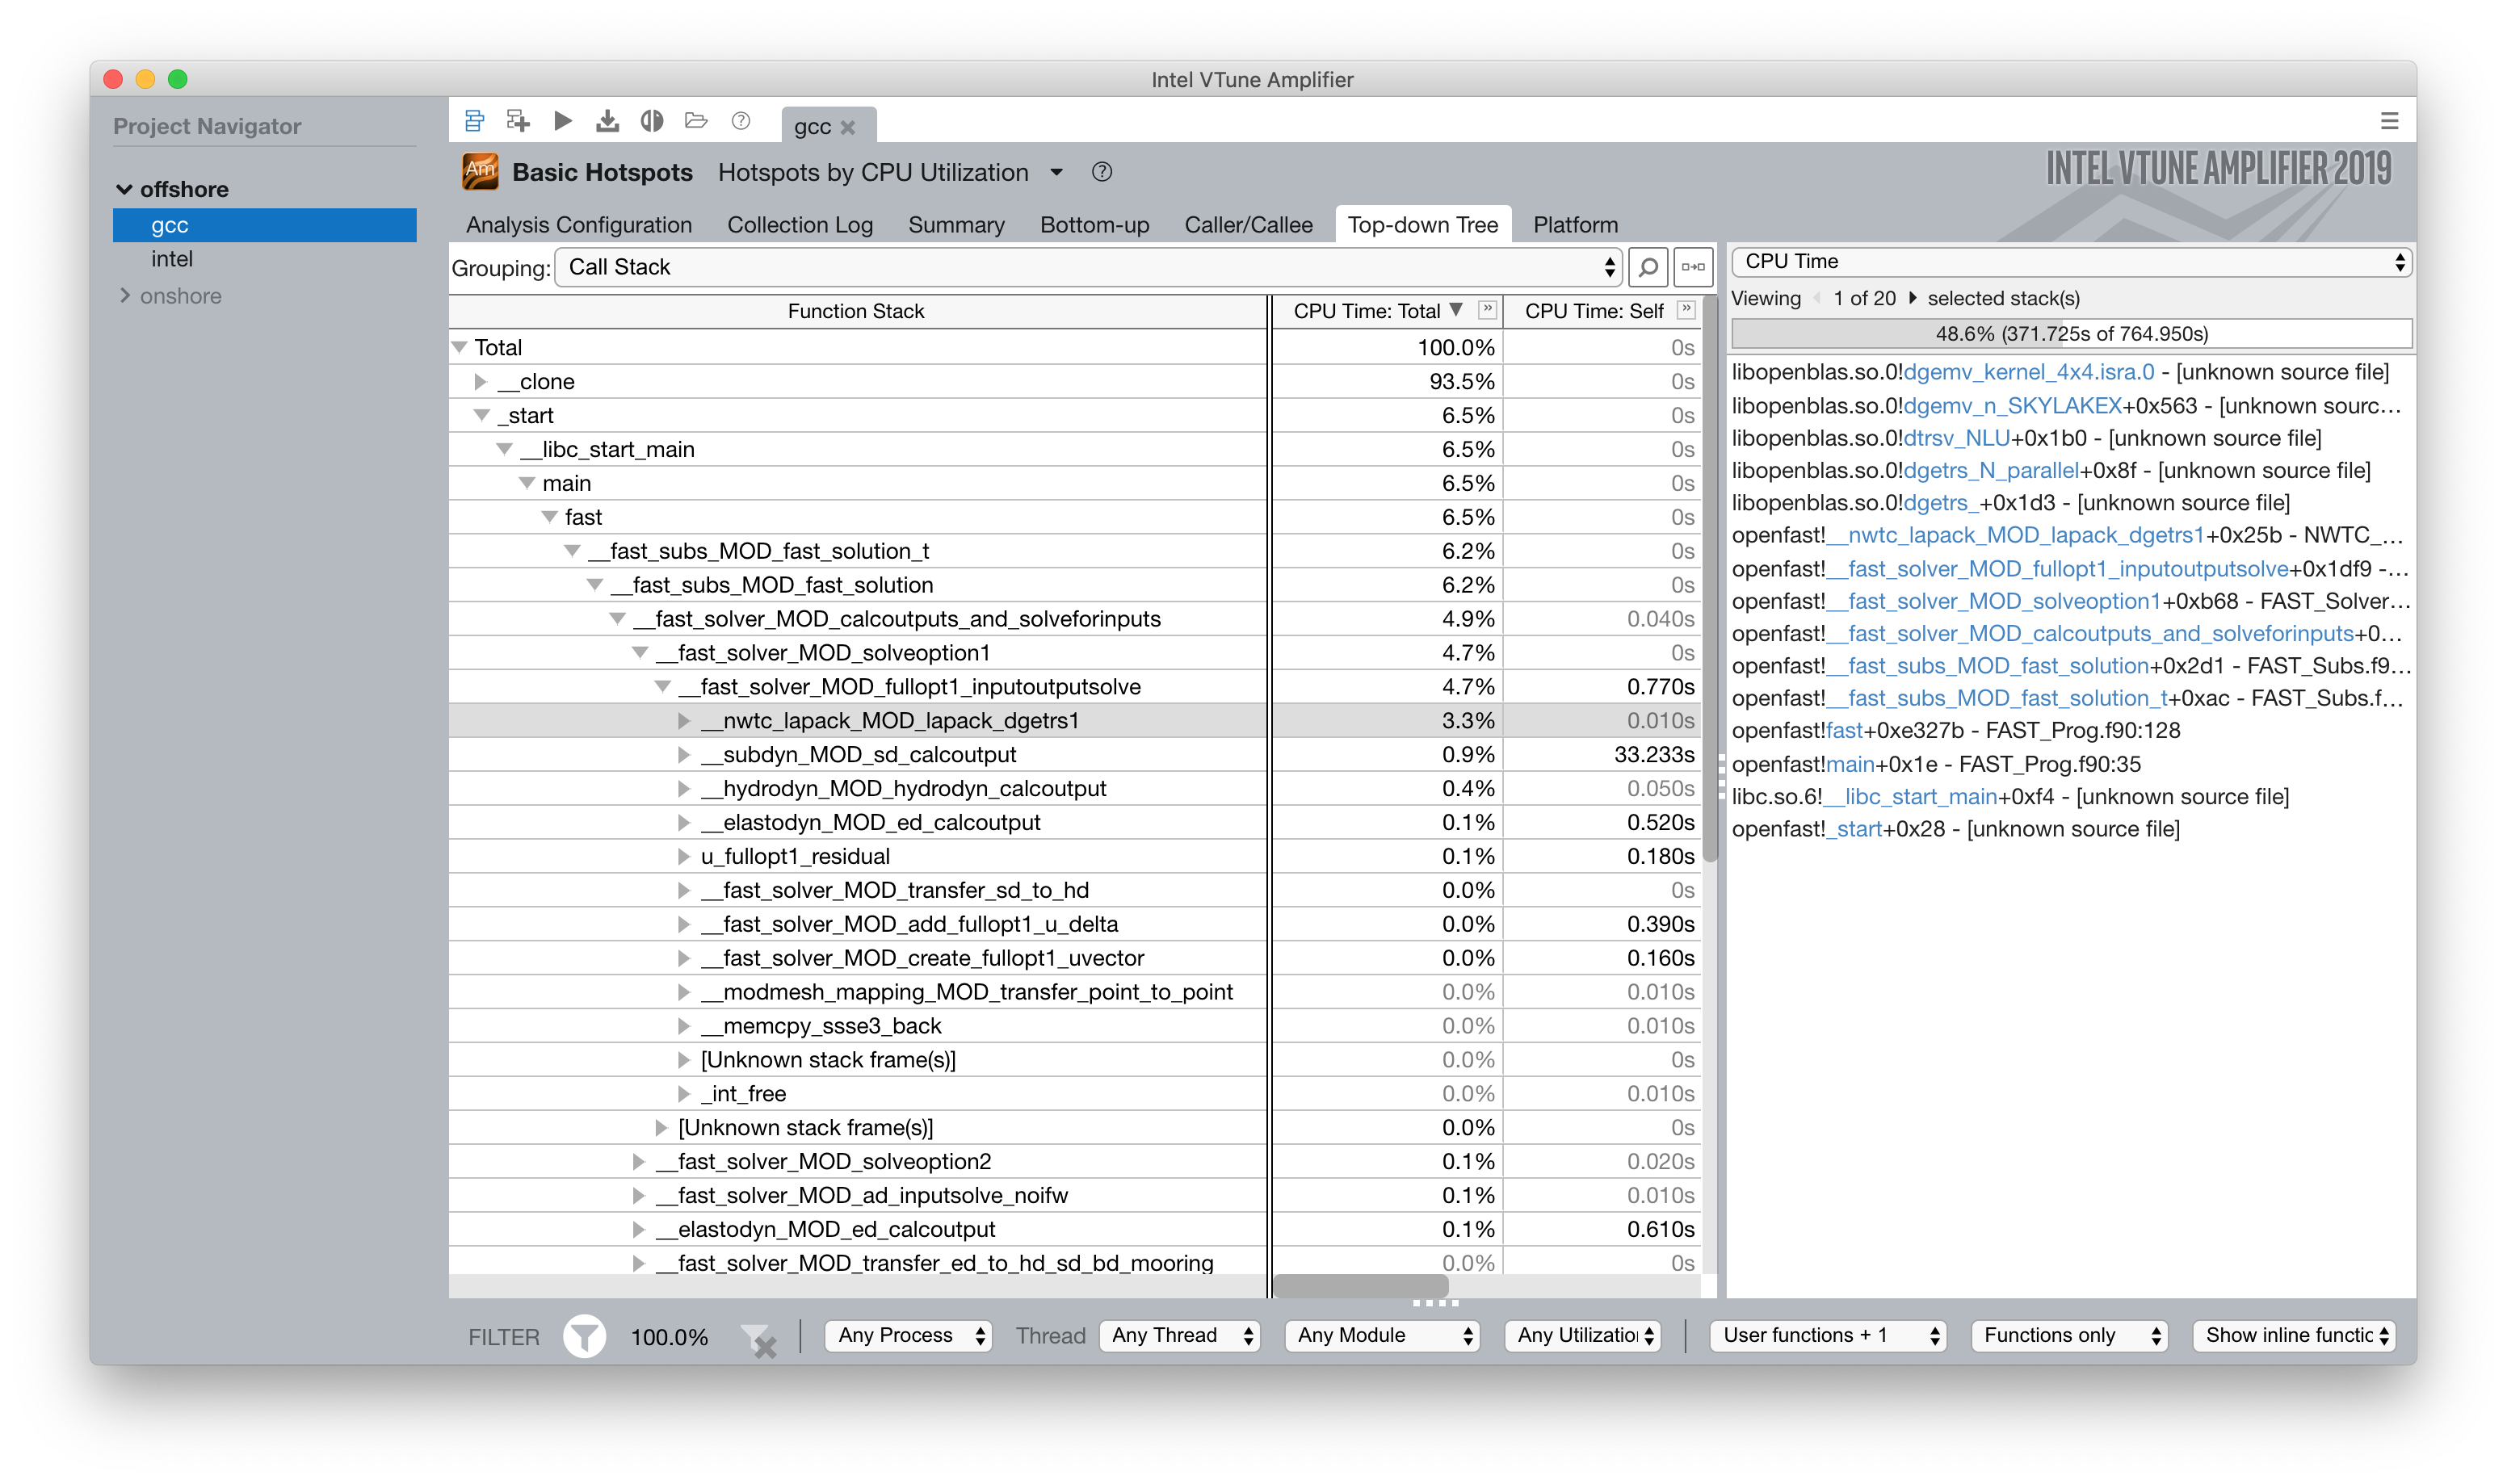Open the search magnifier beside Grouping
Viewport: 2507px width, 1484px height.
click(1648, 267)
